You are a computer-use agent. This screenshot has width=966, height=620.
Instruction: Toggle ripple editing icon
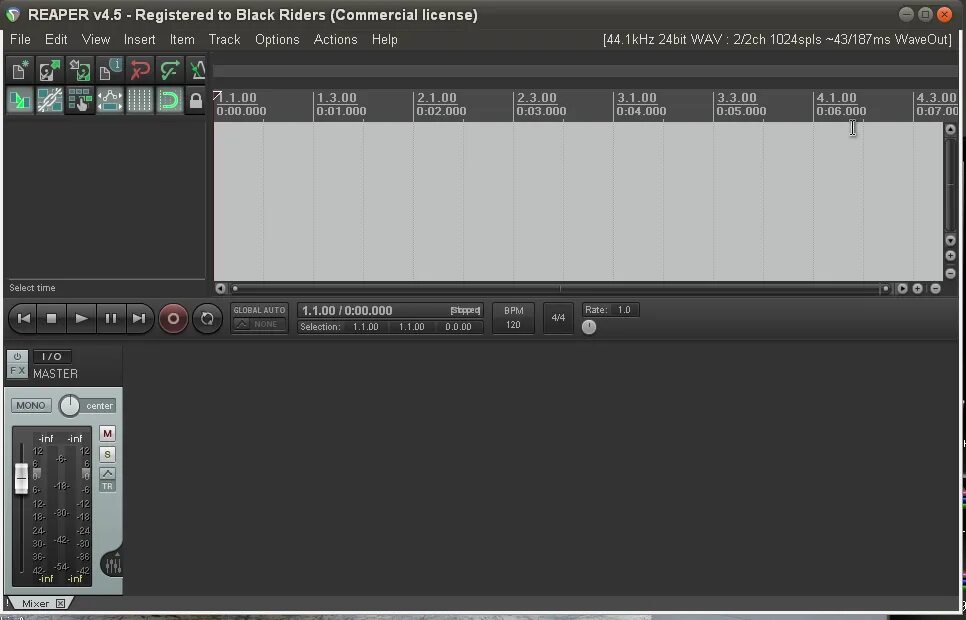80,100
